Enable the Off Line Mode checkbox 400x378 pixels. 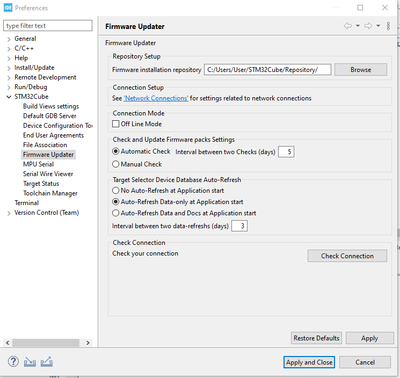(x=116, y=124)
